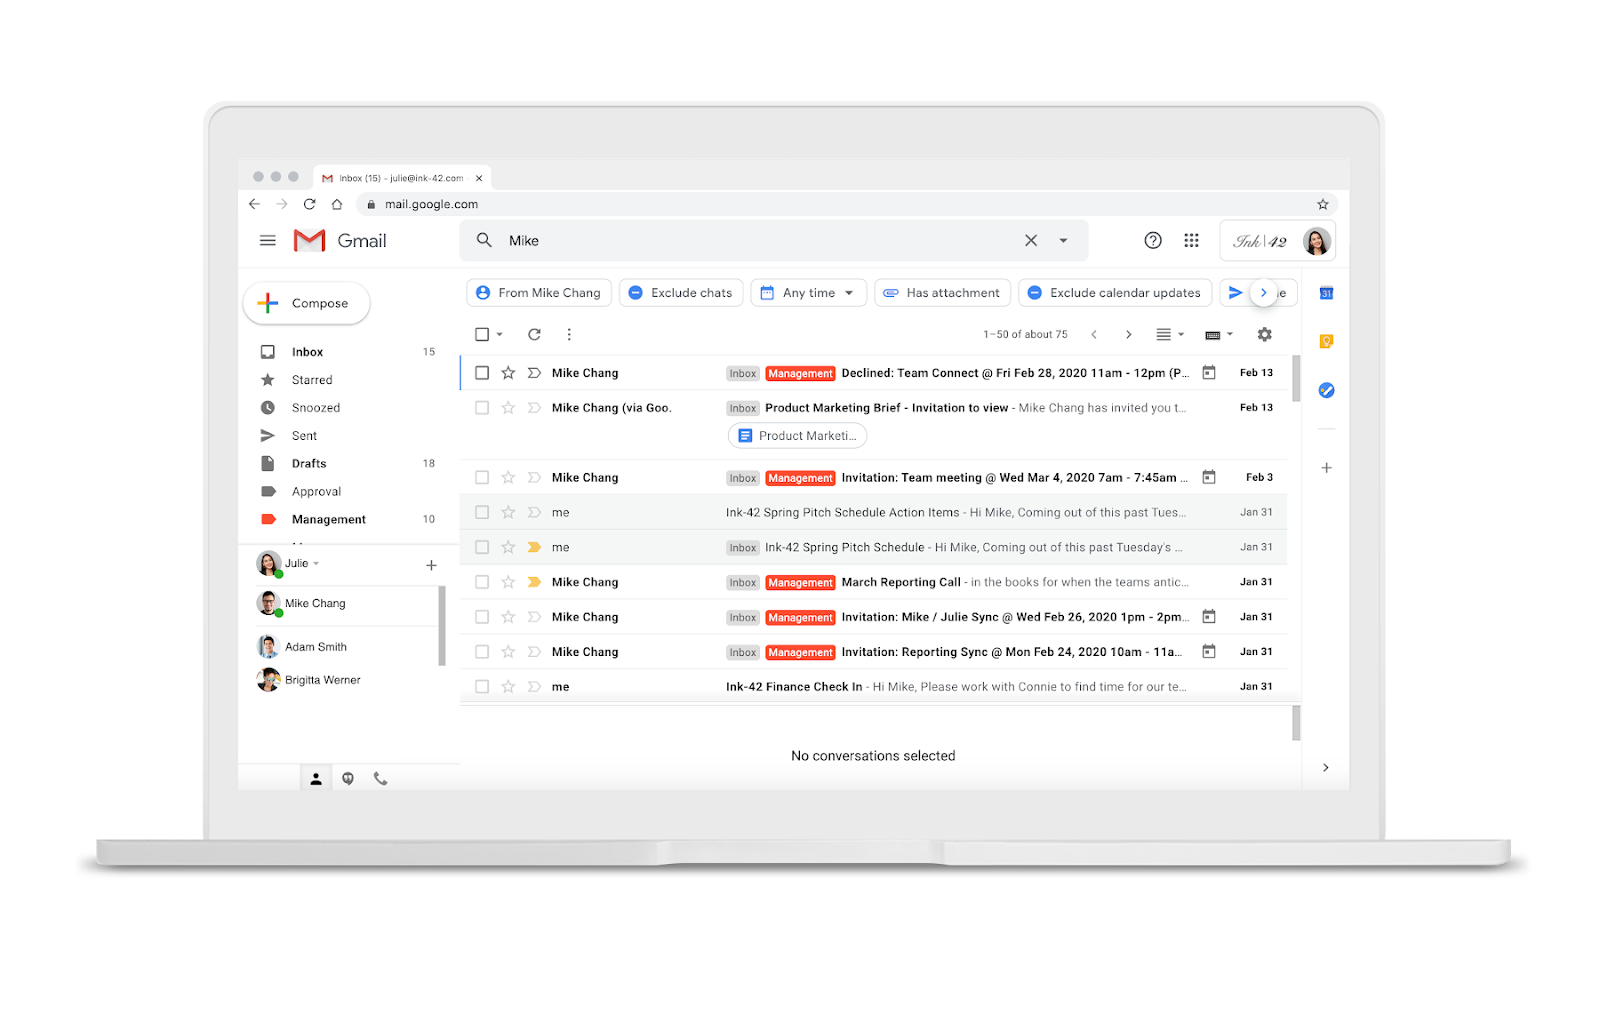Toggle importance marker on March Reporting Call
1600x1024 pixels.
(534, 582)
